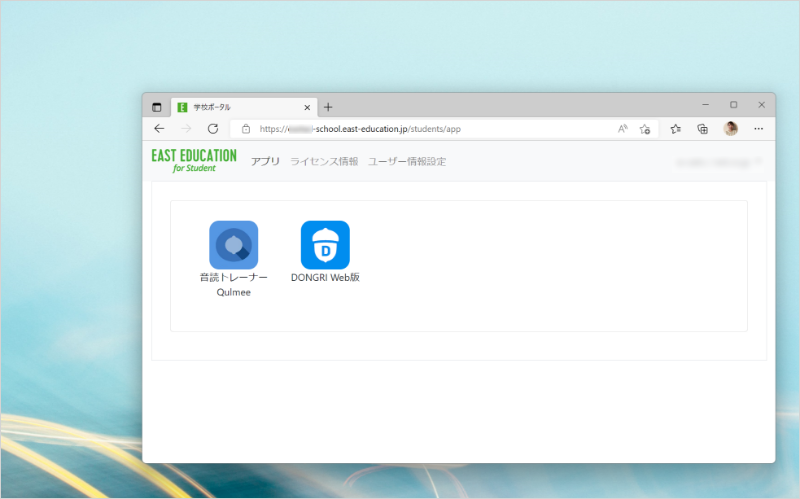Image resolution: width=800 pixels, height=499 pixels.
Task: Open the browser profile avatar
Action: [731, 129]
